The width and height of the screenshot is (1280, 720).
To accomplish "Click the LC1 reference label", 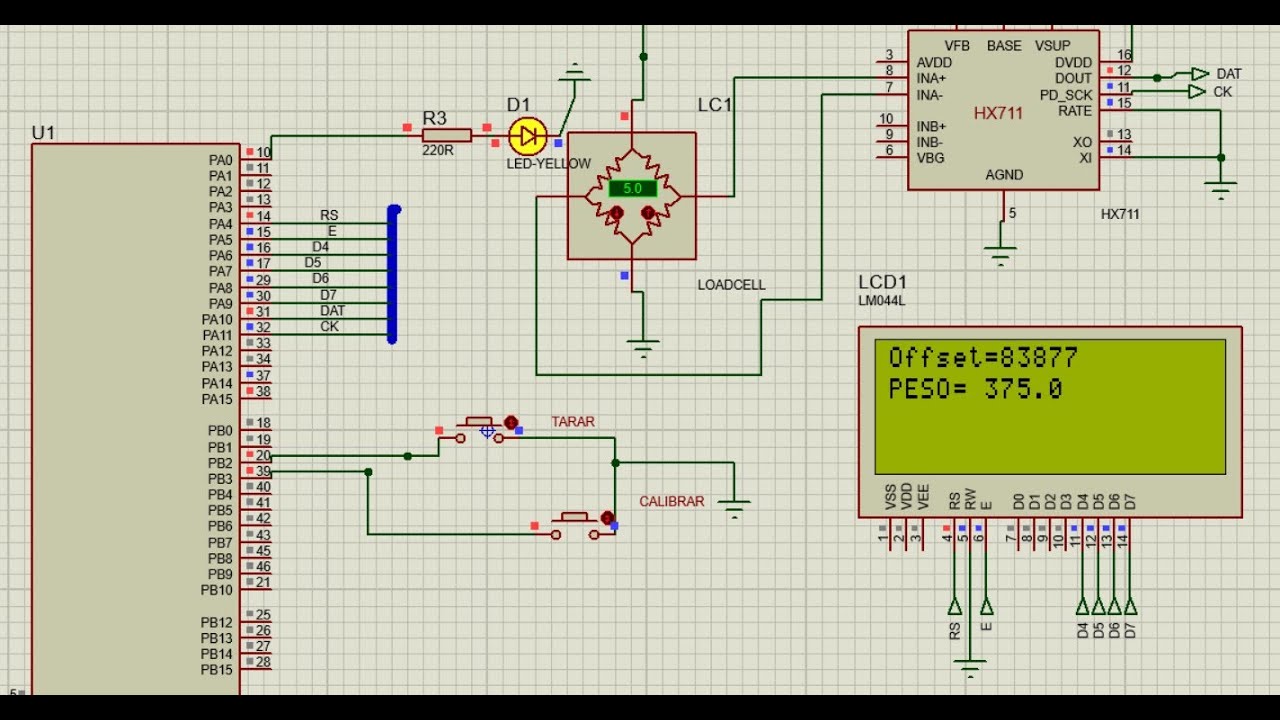I will point(715,105).
